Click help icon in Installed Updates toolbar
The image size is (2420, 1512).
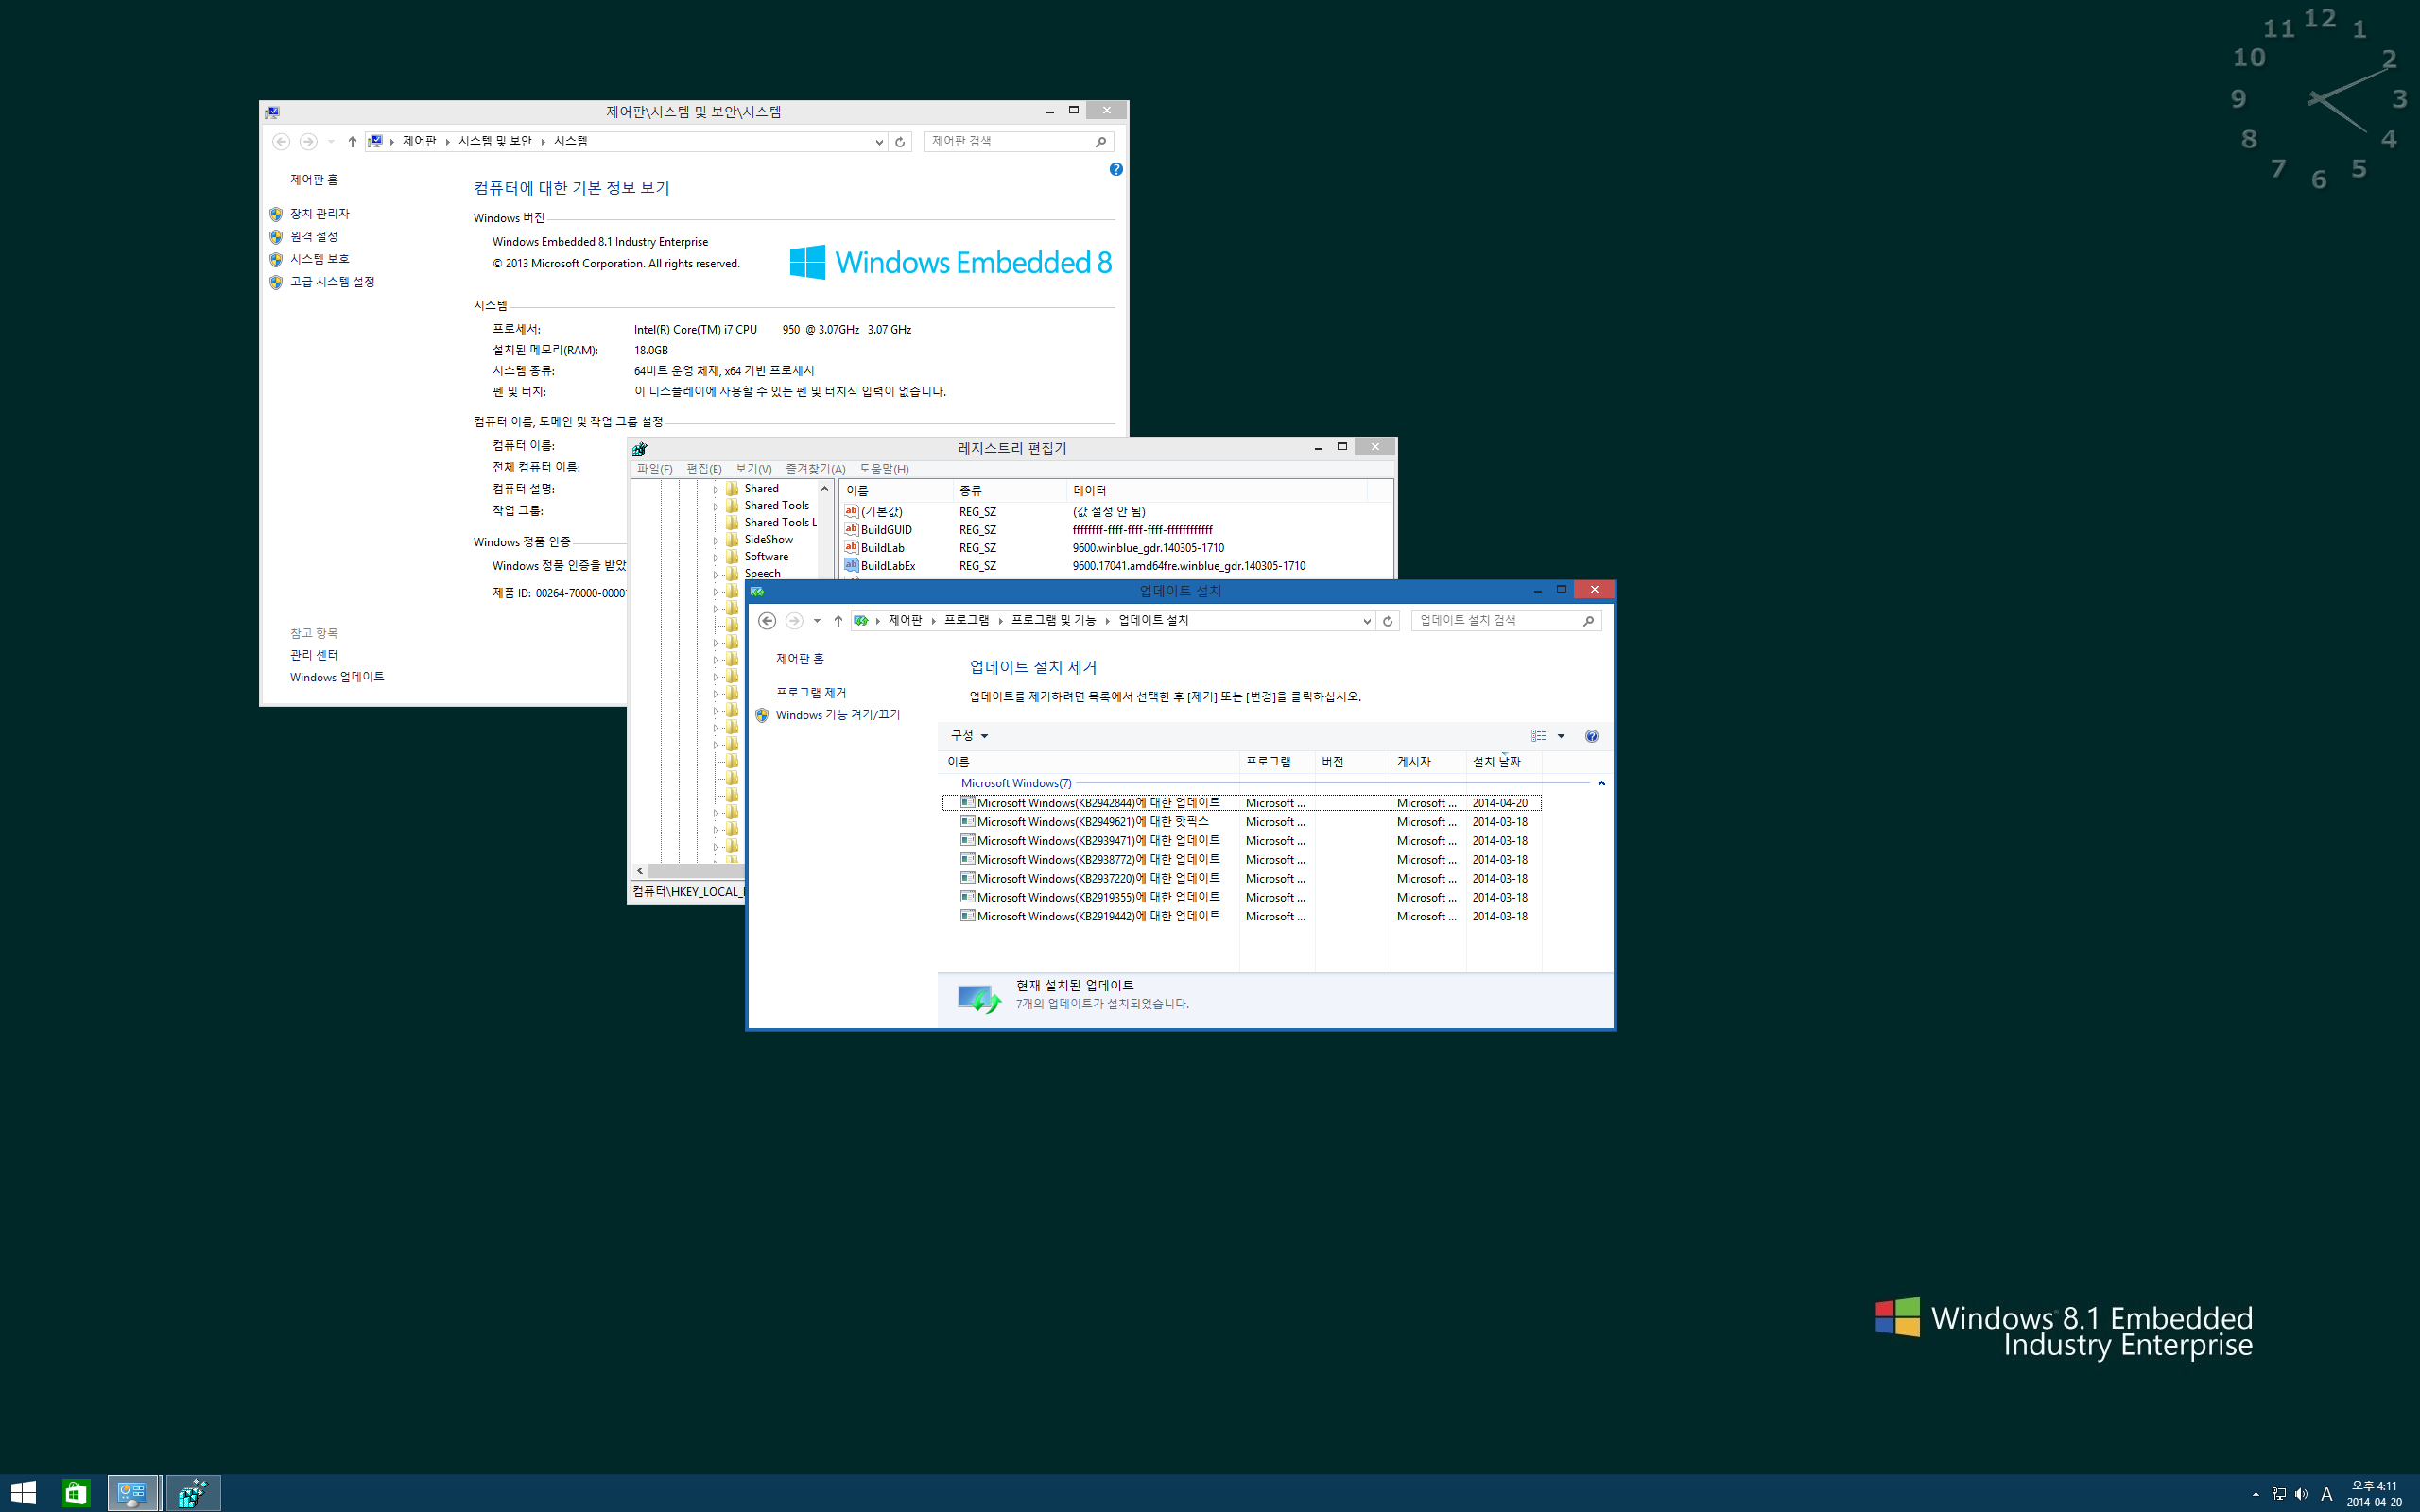[1591, 736]
